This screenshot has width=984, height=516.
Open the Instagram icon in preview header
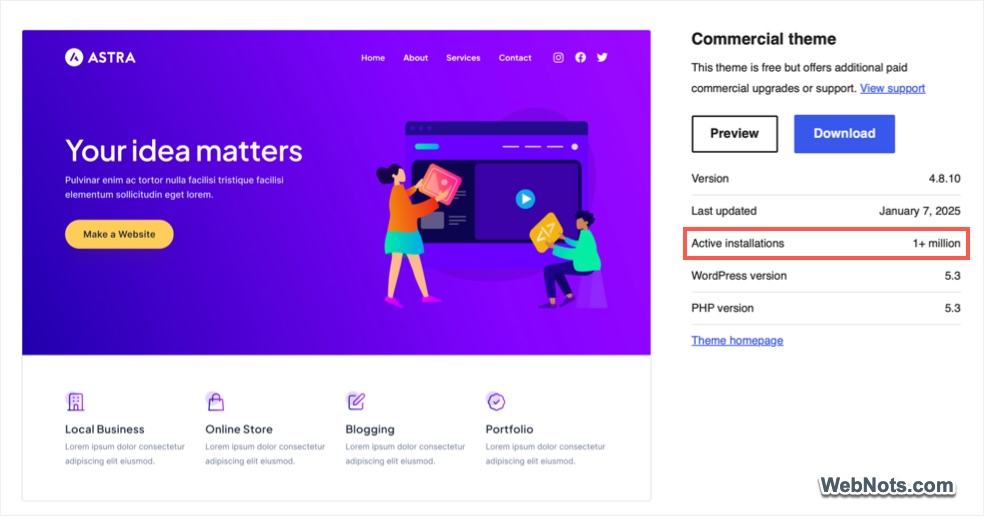pyautogui.click(x=558, y=57)
